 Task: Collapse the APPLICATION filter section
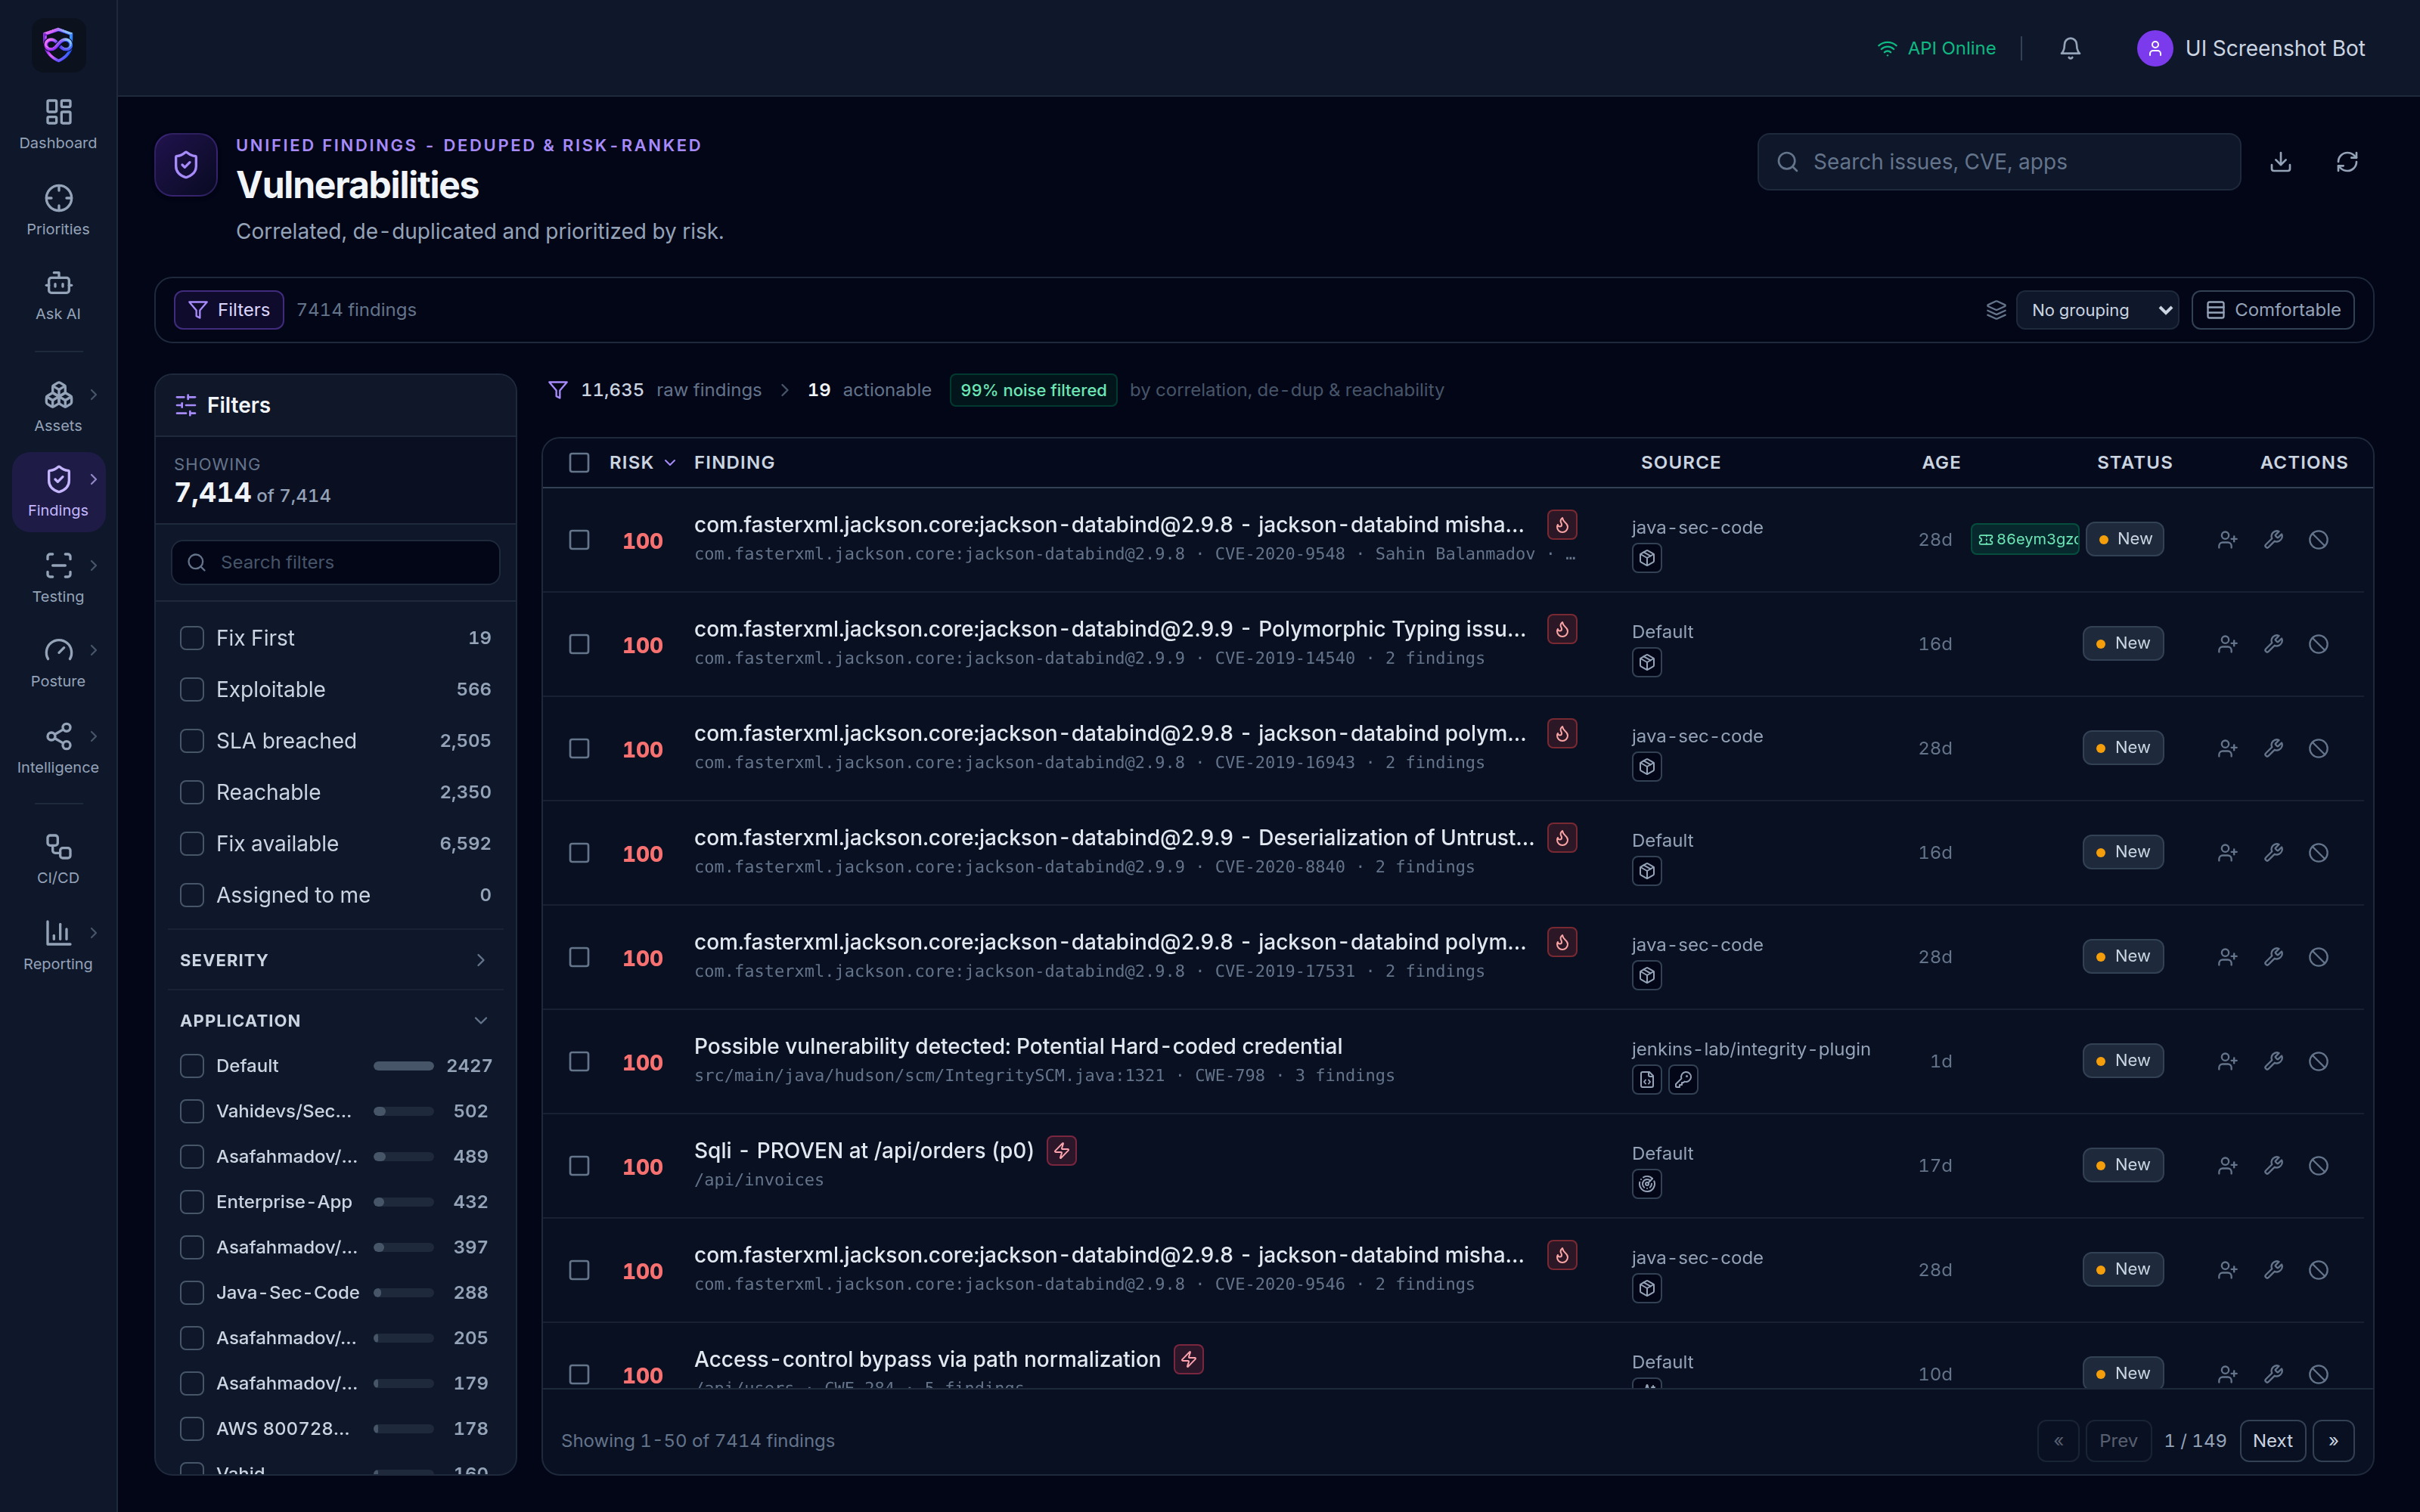[335, 1021]
